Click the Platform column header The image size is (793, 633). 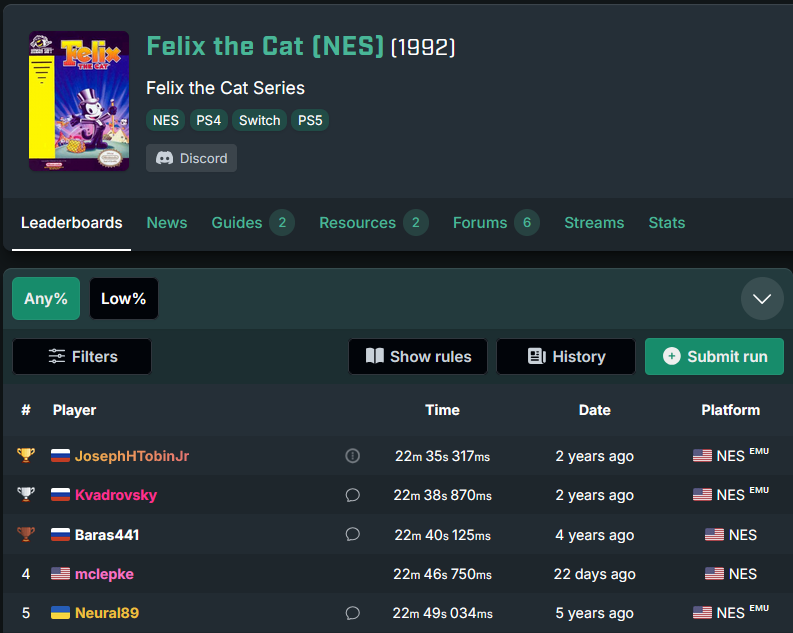pyautogui.click(x=731, y=410)
